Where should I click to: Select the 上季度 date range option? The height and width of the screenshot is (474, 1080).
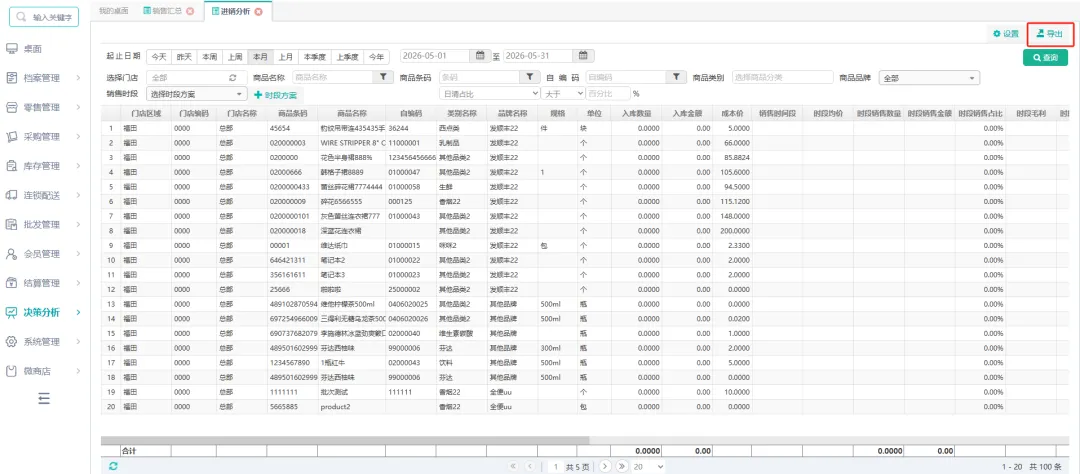click(348, 56)
